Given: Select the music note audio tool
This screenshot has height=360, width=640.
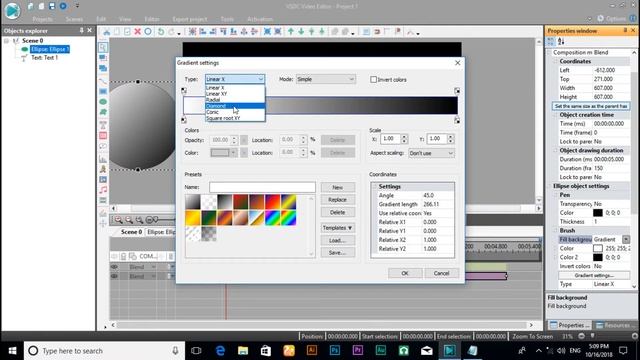Looking at the screenshot, I should tap(103, 190).
